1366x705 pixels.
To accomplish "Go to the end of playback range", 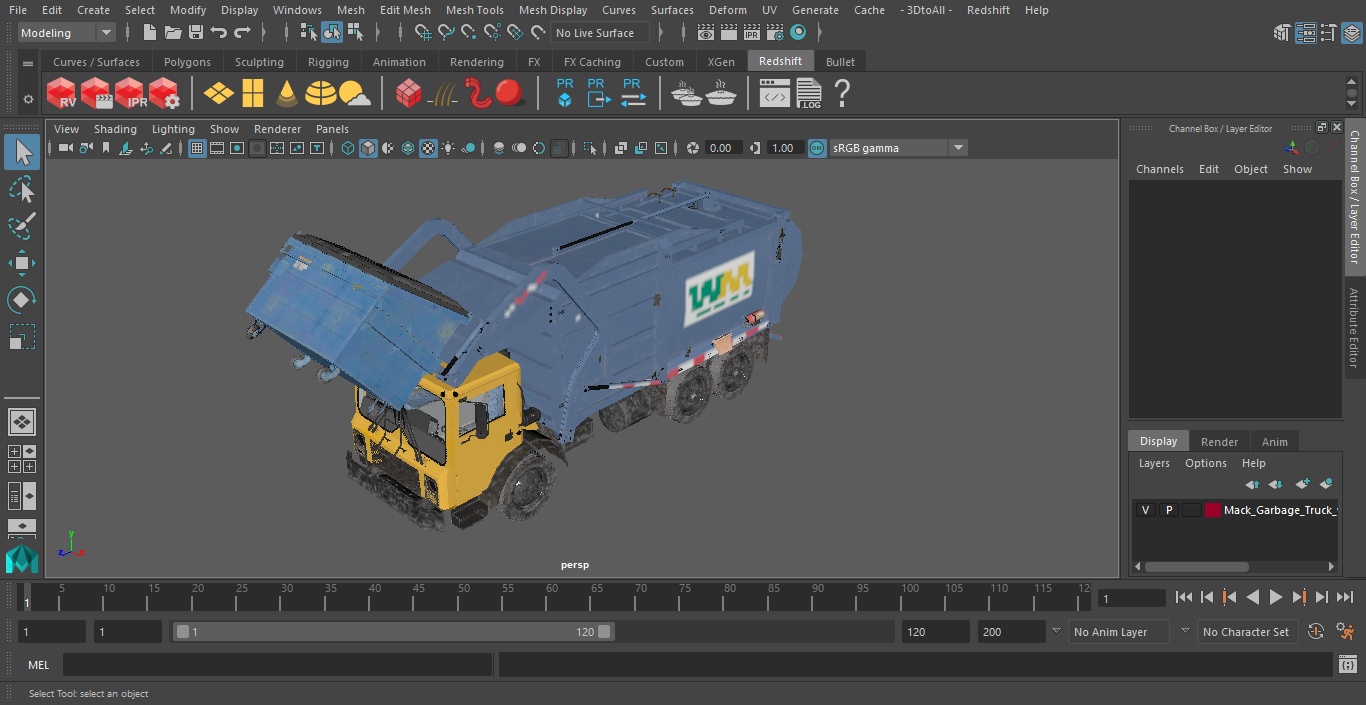I will (1345, 597).
